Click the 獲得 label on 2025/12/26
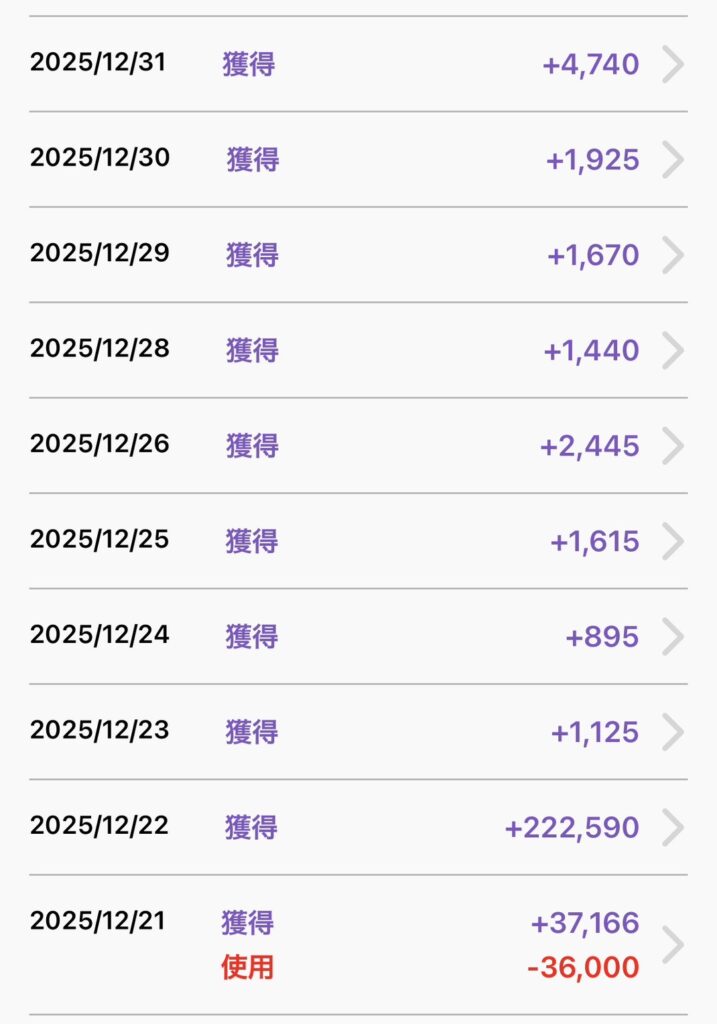 (252, 446)
